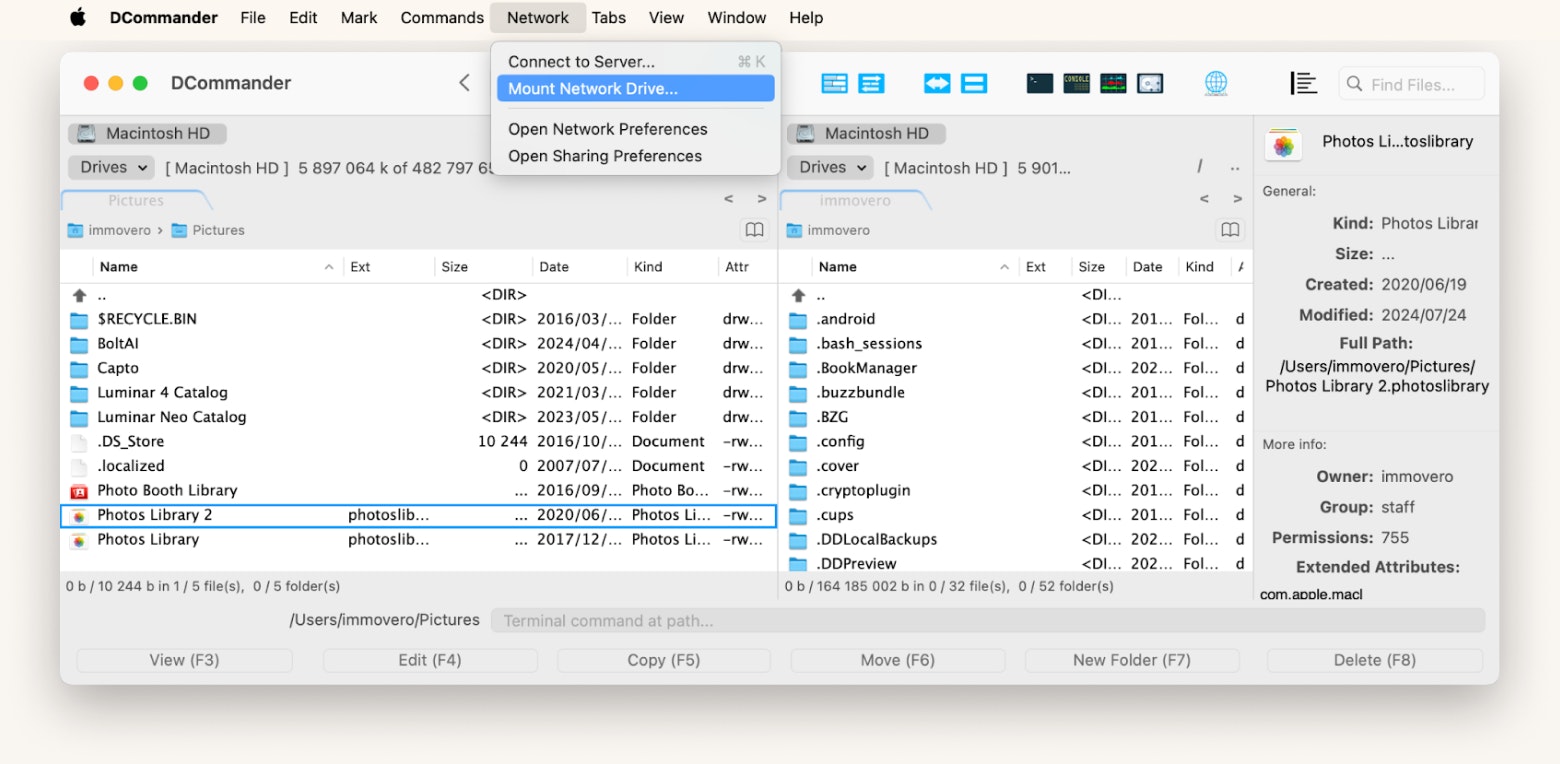Click the parent '..' button beside slash

click(x=1235, y=167)
